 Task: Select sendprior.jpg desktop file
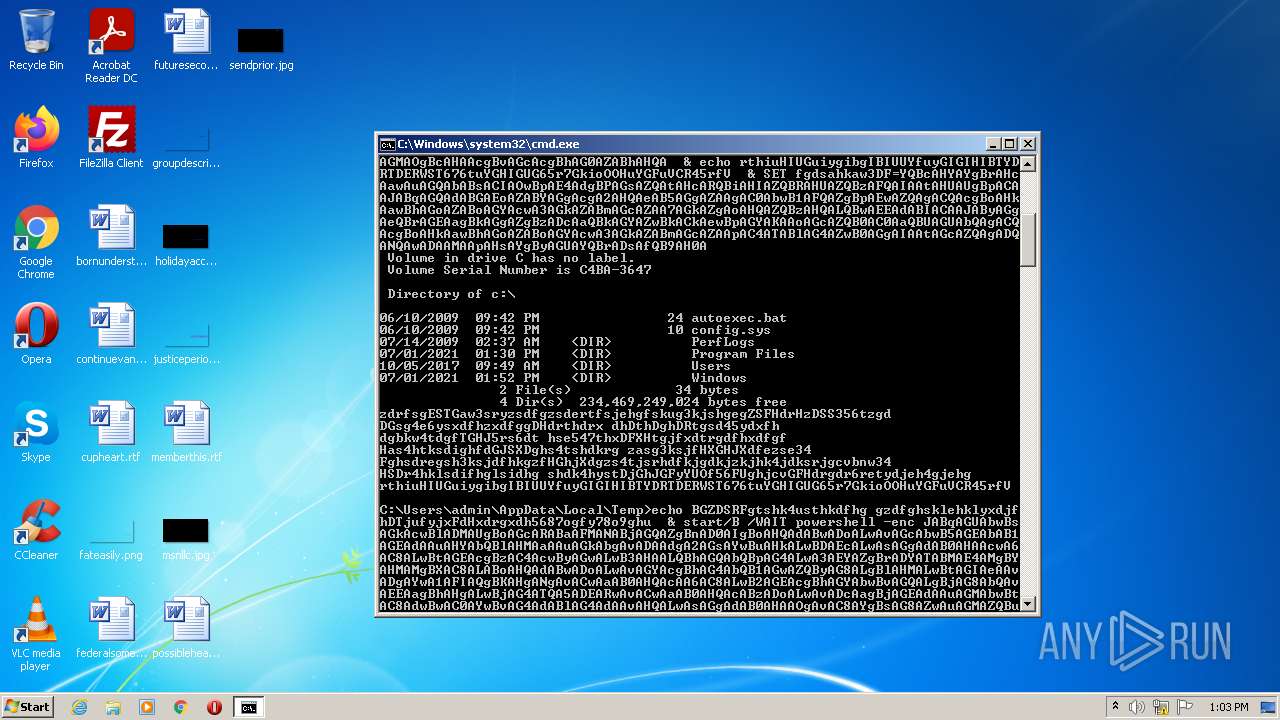click(x=261, y=48)
